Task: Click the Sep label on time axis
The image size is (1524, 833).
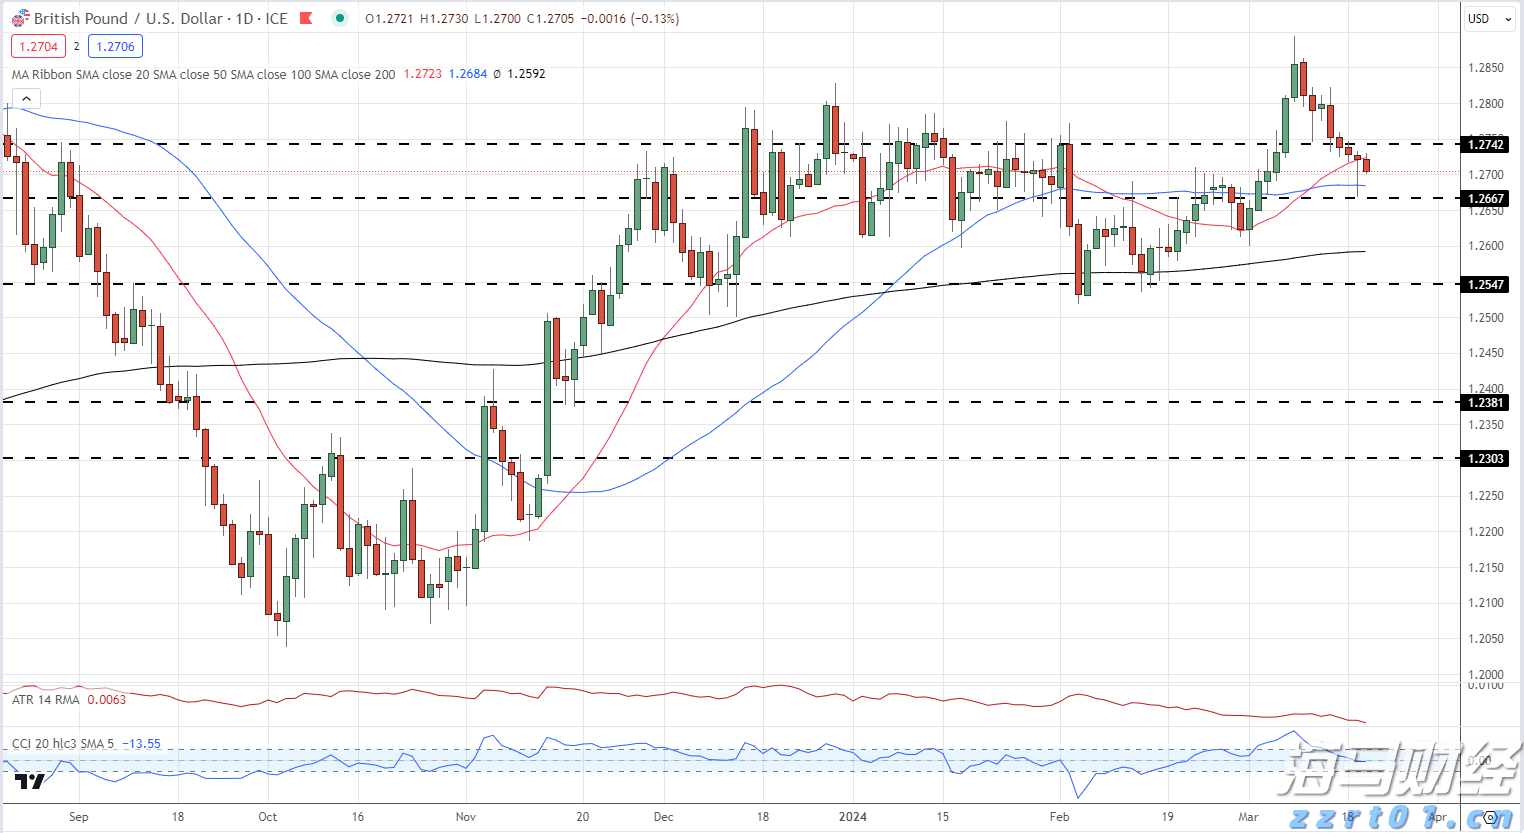Action: (x=79, y=817)
